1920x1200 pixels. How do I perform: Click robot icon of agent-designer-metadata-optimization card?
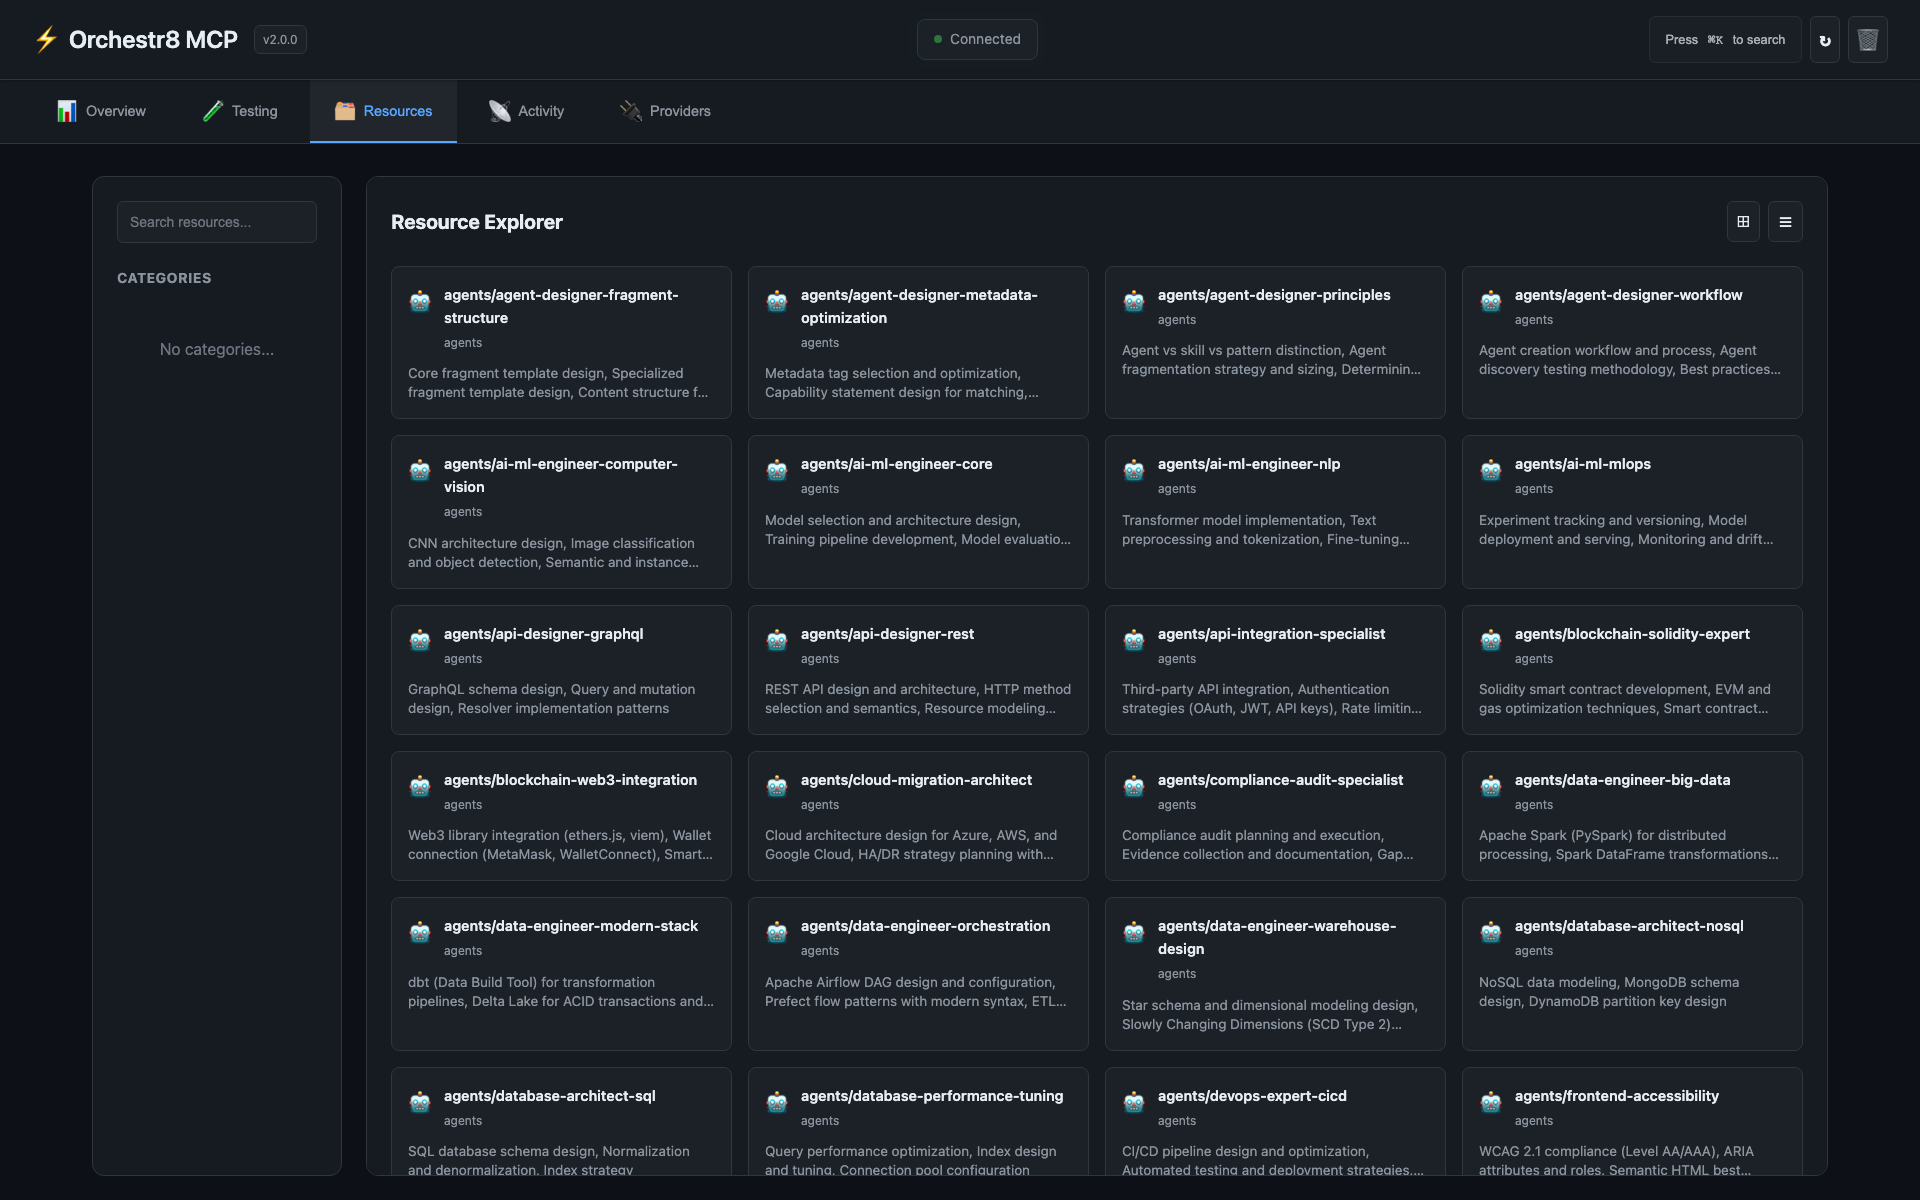click(777, 301)
